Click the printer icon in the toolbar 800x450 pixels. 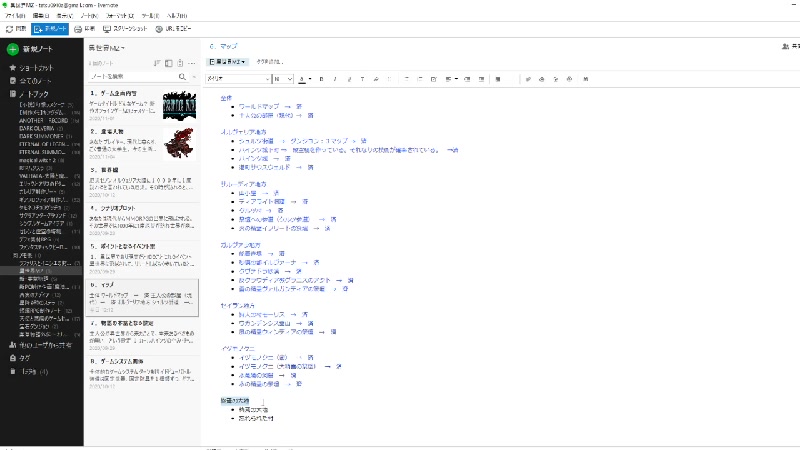point(77,29)
